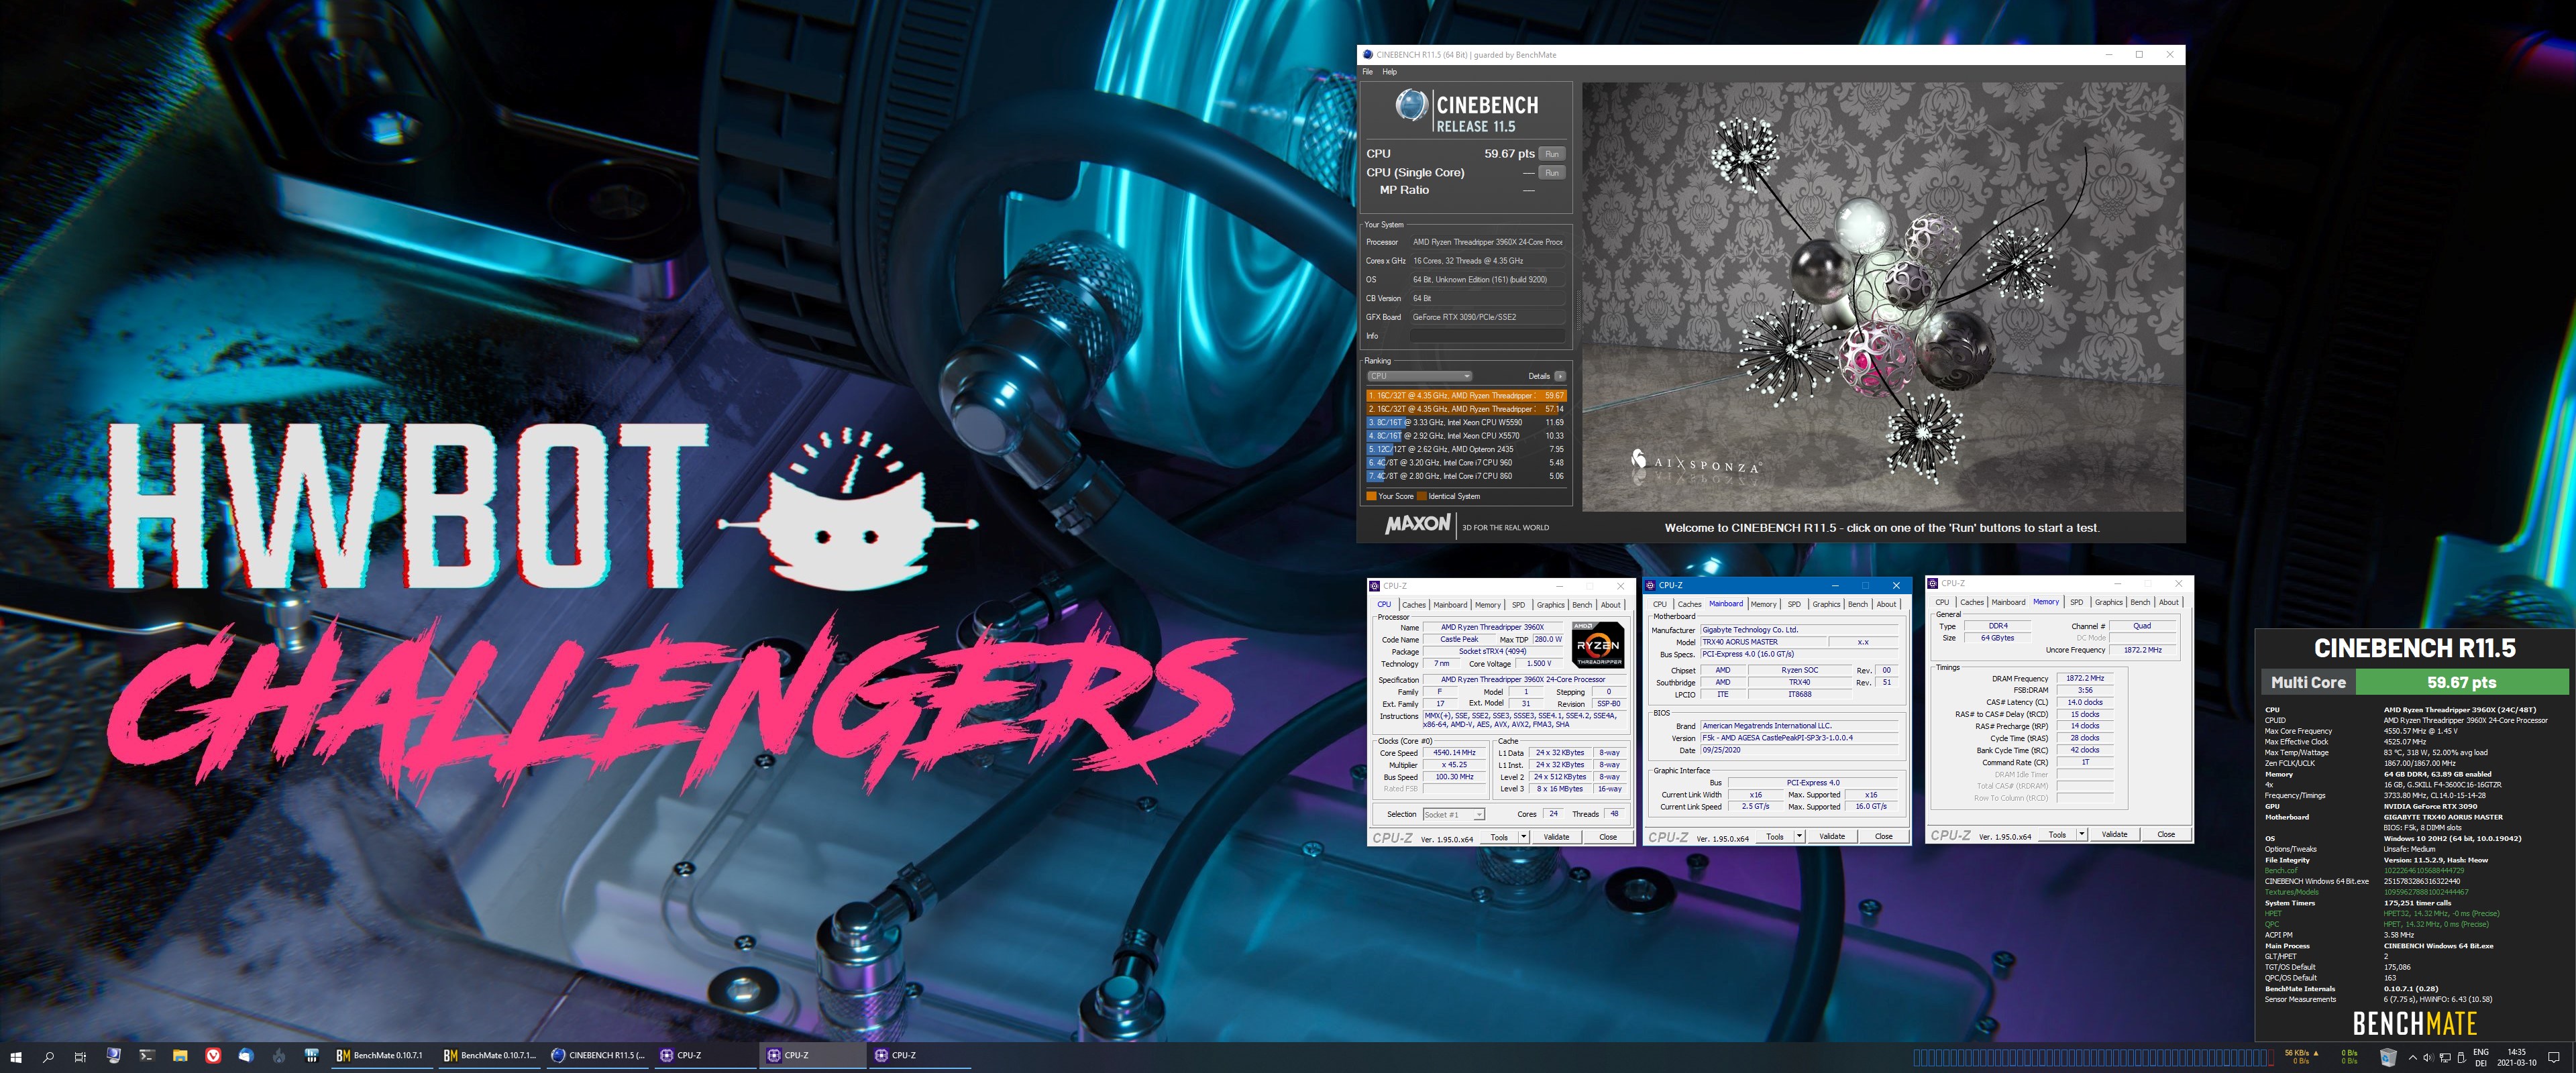Image resolution: width=2576 pixels, height=1073 pixels.
Task: Expand ranking Details arrow in CINEBENCH
Action: point(1560,376)
